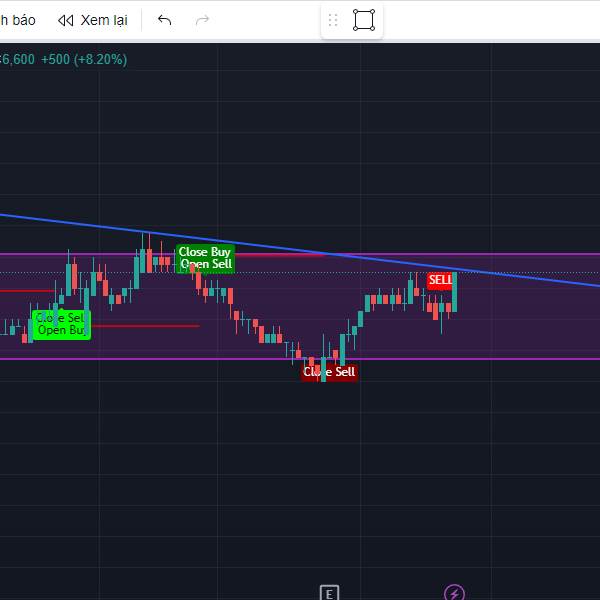Click the Xem lại replay button
Image resolution: width=600 pixels, height=600 pixels.
(93, 20)
